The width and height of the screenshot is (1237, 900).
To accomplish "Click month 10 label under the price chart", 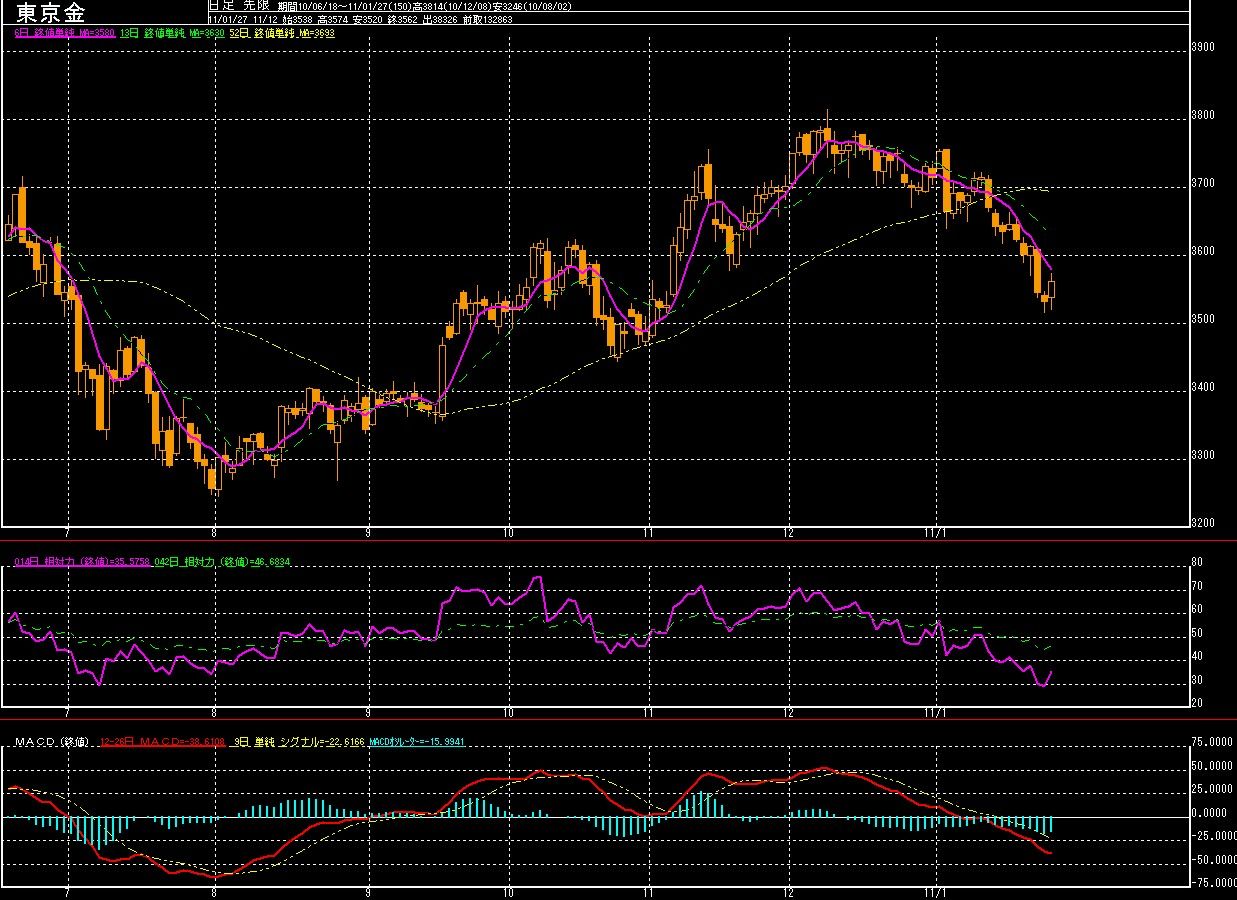I will click(509, 533).
